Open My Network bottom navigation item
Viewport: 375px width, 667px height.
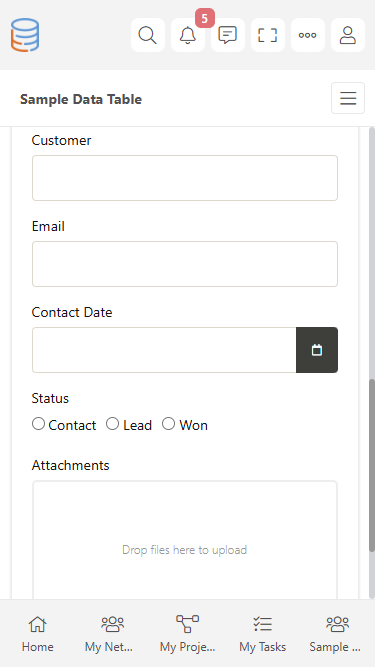(112, 633)
